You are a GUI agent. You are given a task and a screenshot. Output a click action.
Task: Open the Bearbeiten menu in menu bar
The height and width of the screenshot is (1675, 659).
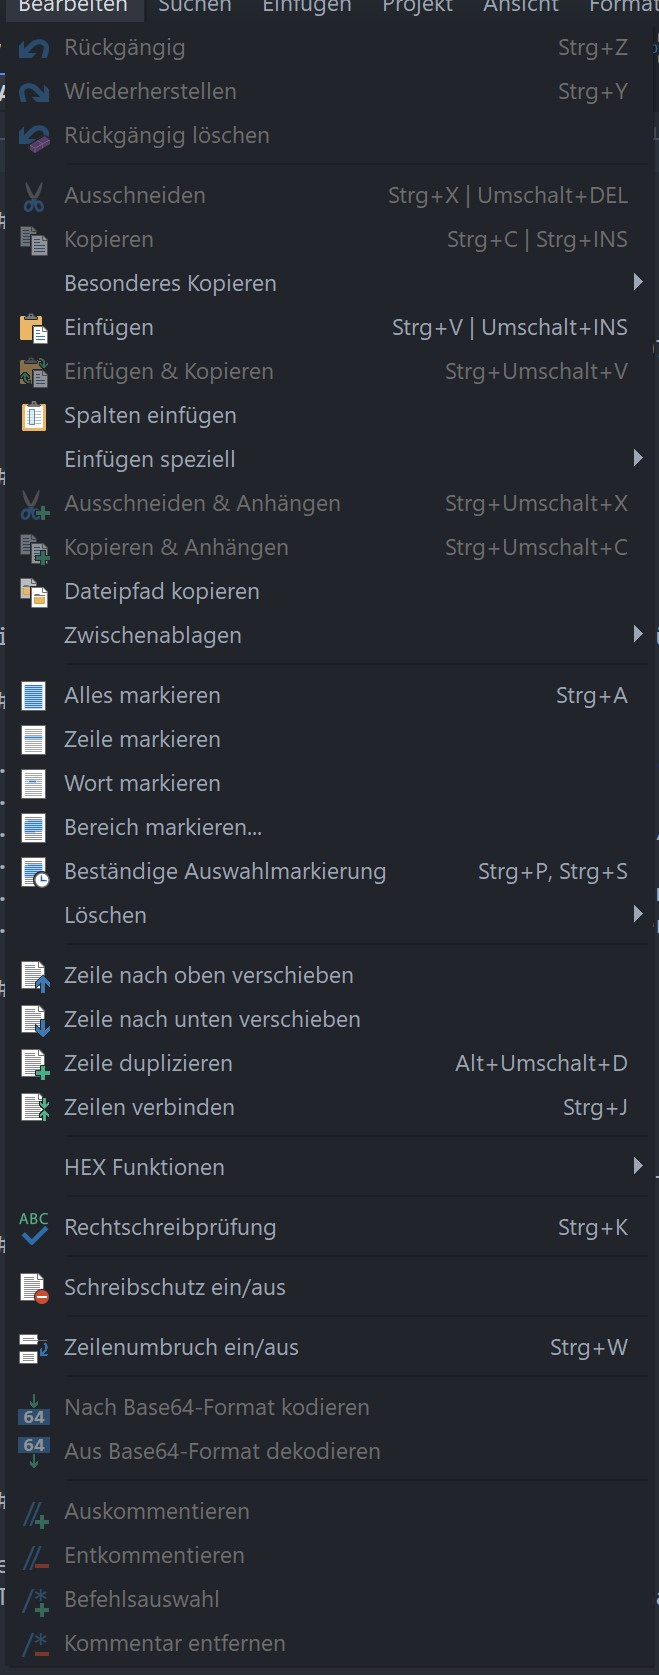tap(73, 6)
